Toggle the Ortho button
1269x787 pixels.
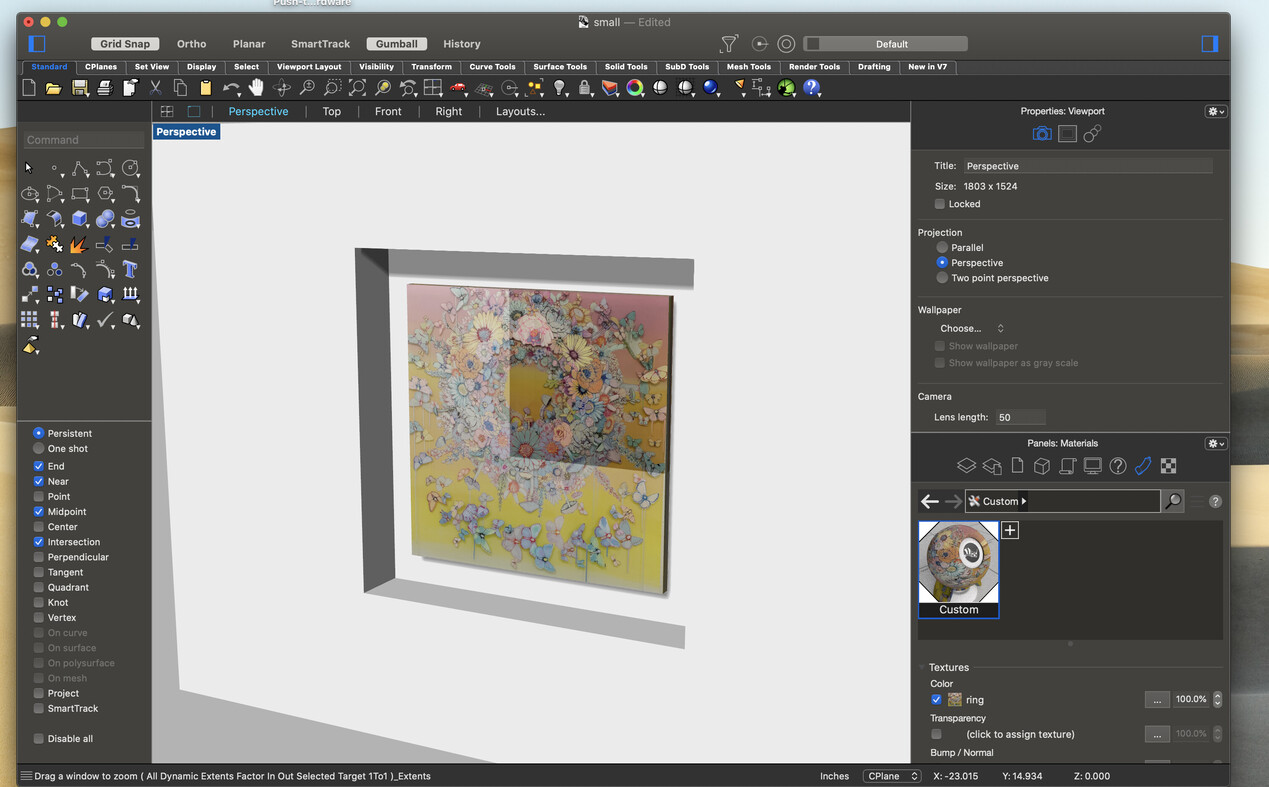click(x=191, y=44)
